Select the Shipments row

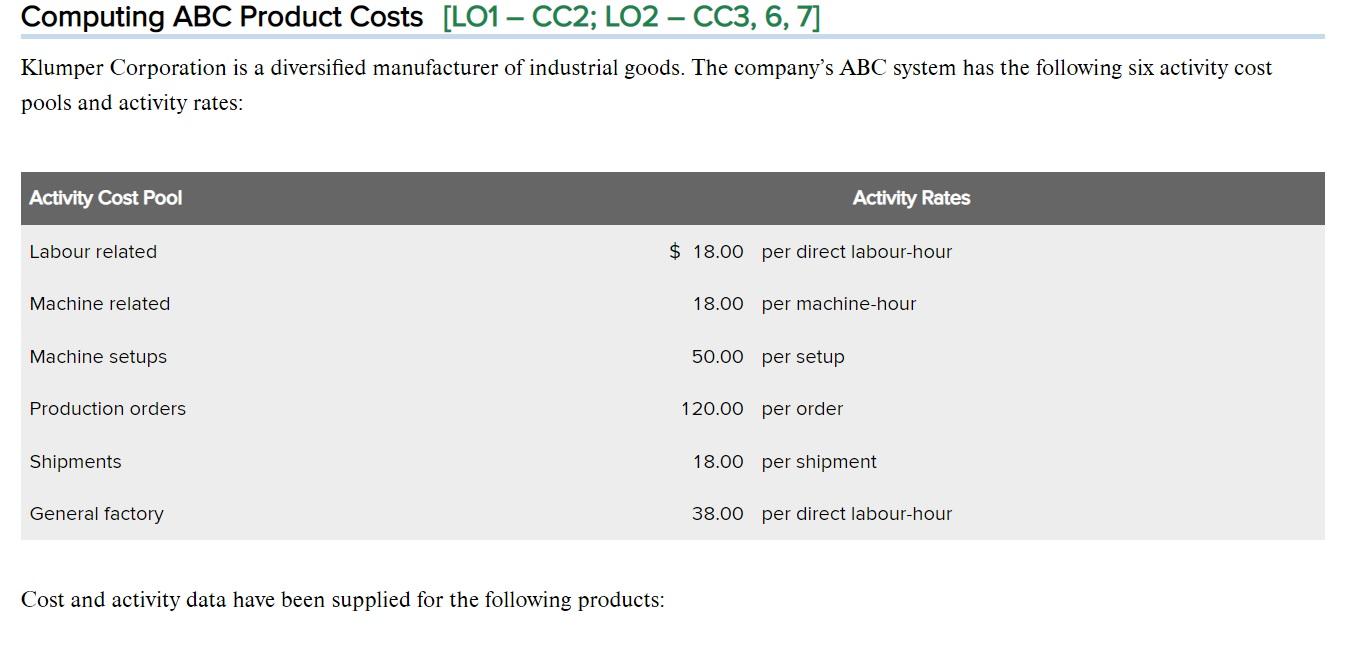[x=75, y=461]
